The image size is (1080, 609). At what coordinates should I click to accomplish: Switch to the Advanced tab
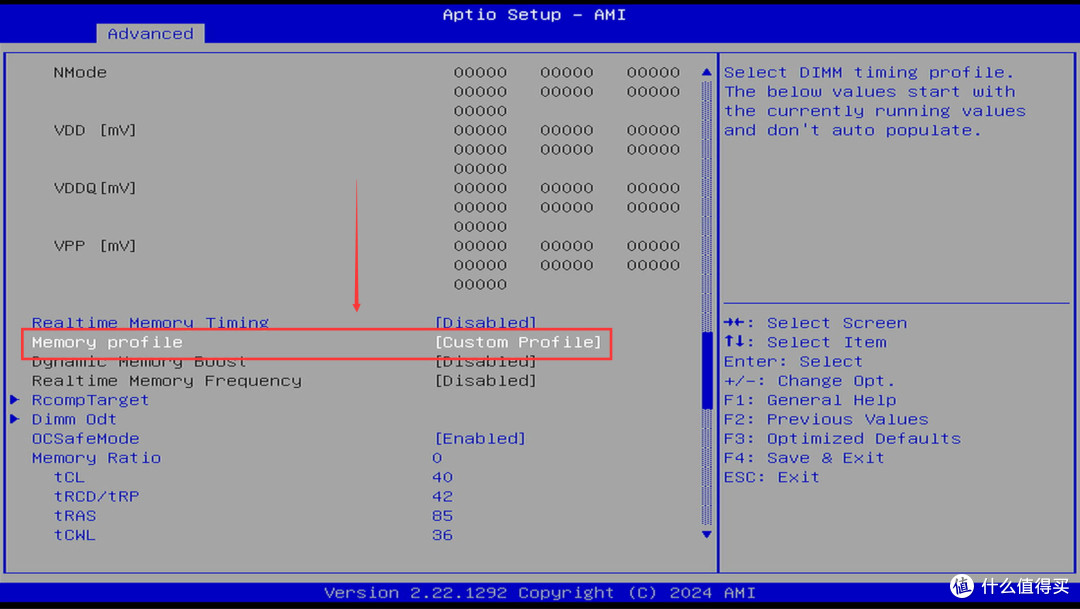tap(150, 33)
